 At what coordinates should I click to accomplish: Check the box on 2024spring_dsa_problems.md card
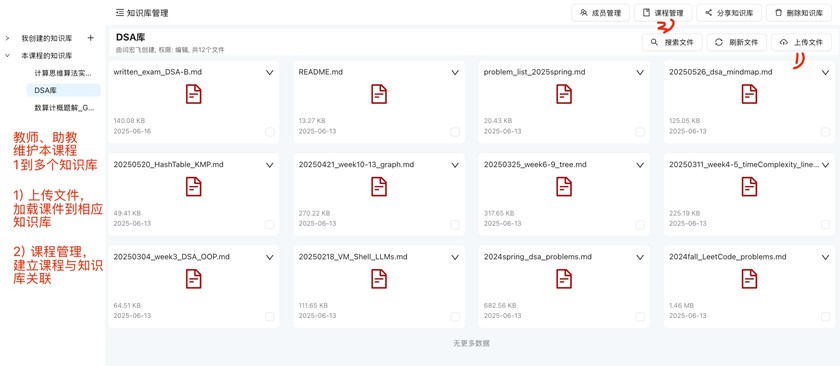[640, 317]
